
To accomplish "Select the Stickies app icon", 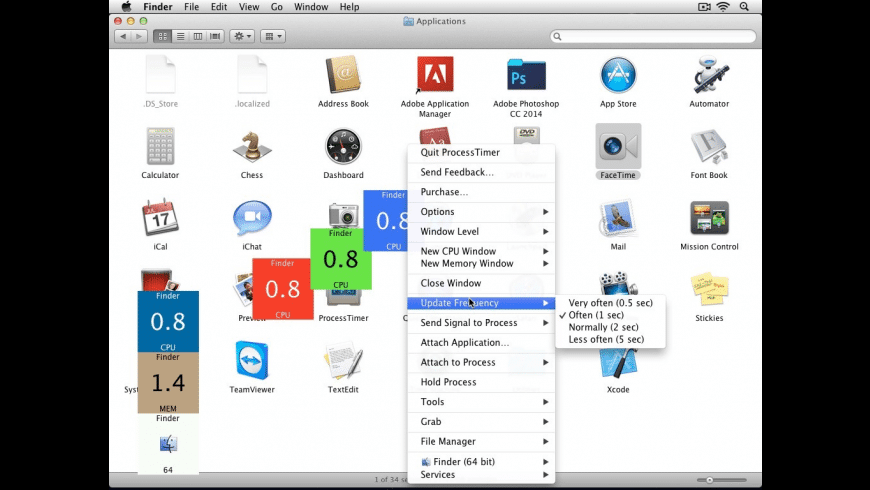I will click(709, 289).
